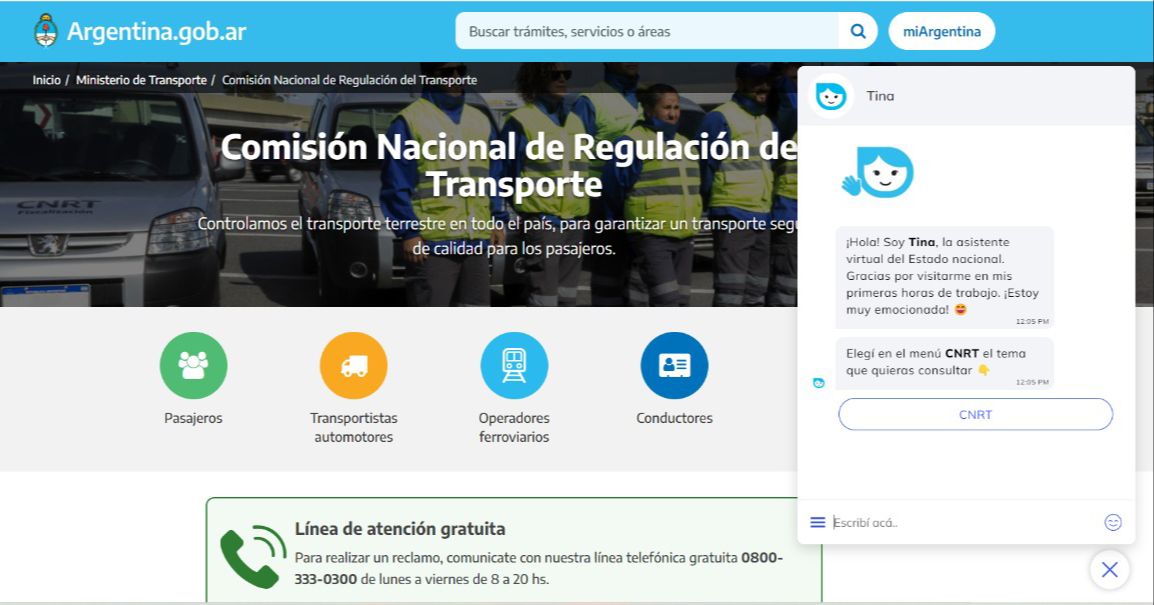This screenshot has width=1154, height=605.
Task: Open the miArgentina login button
Action: pos(941,31)
